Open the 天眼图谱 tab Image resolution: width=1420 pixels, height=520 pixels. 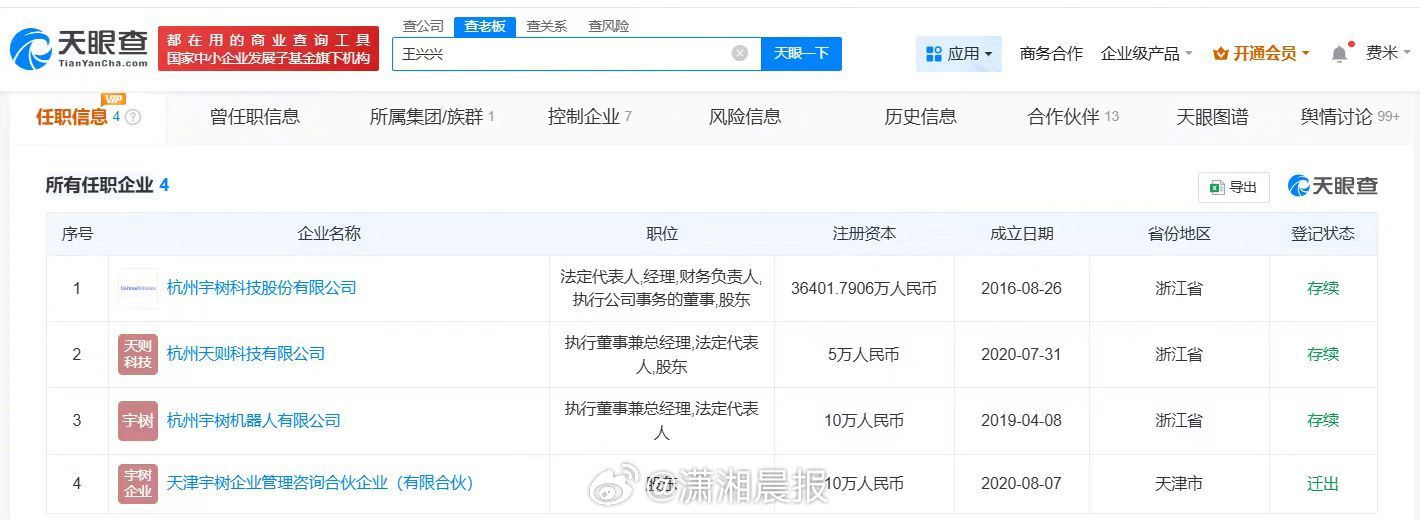coord(1212,117)
